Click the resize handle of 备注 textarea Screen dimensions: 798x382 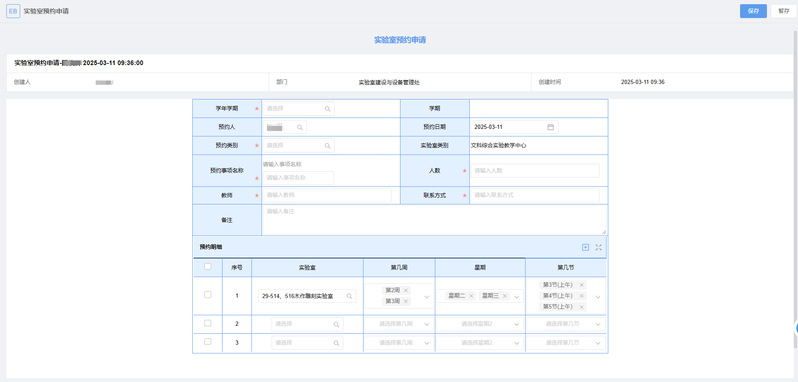pyautogui.click(x=604, y=231)
